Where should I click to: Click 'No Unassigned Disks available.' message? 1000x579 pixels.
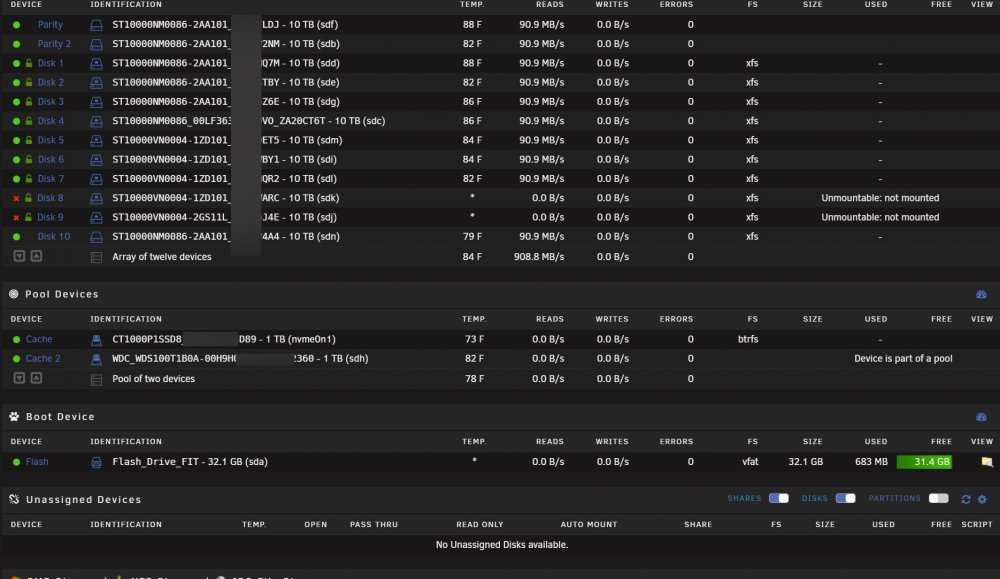point(502,545)
